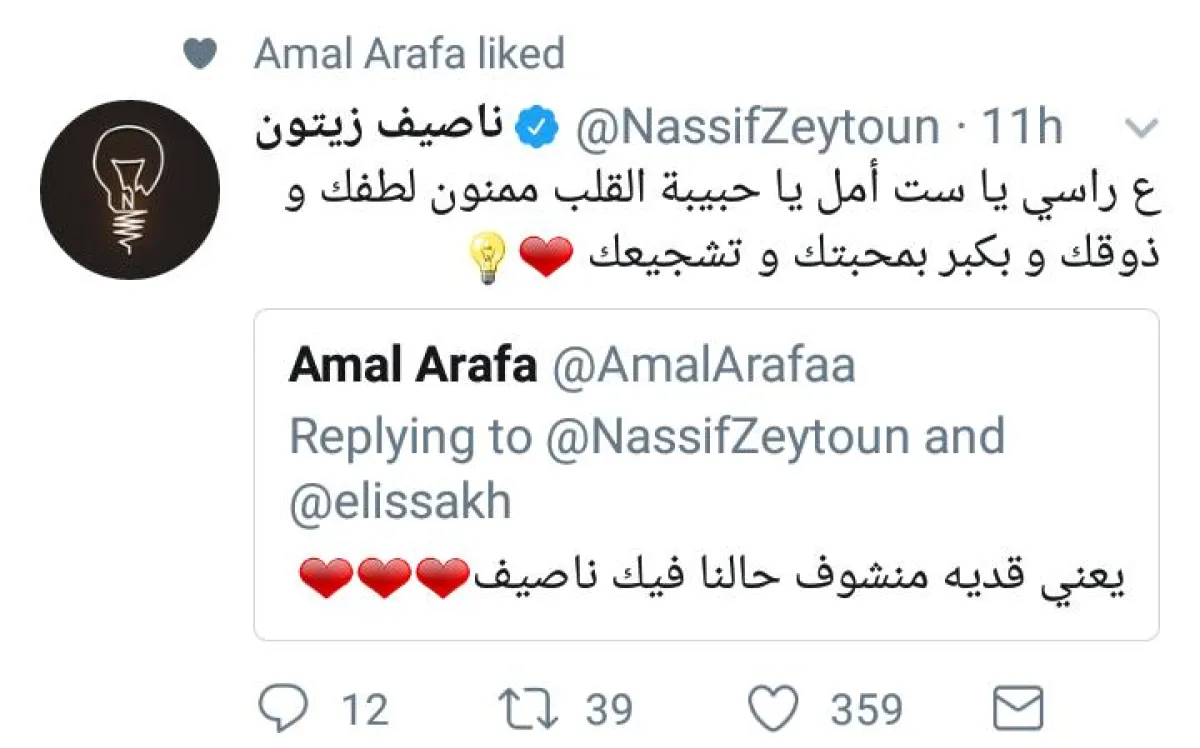Click the reply speech bubble icon
Image resolution: width=1200 pixels, height=748 pixels.
283,709
